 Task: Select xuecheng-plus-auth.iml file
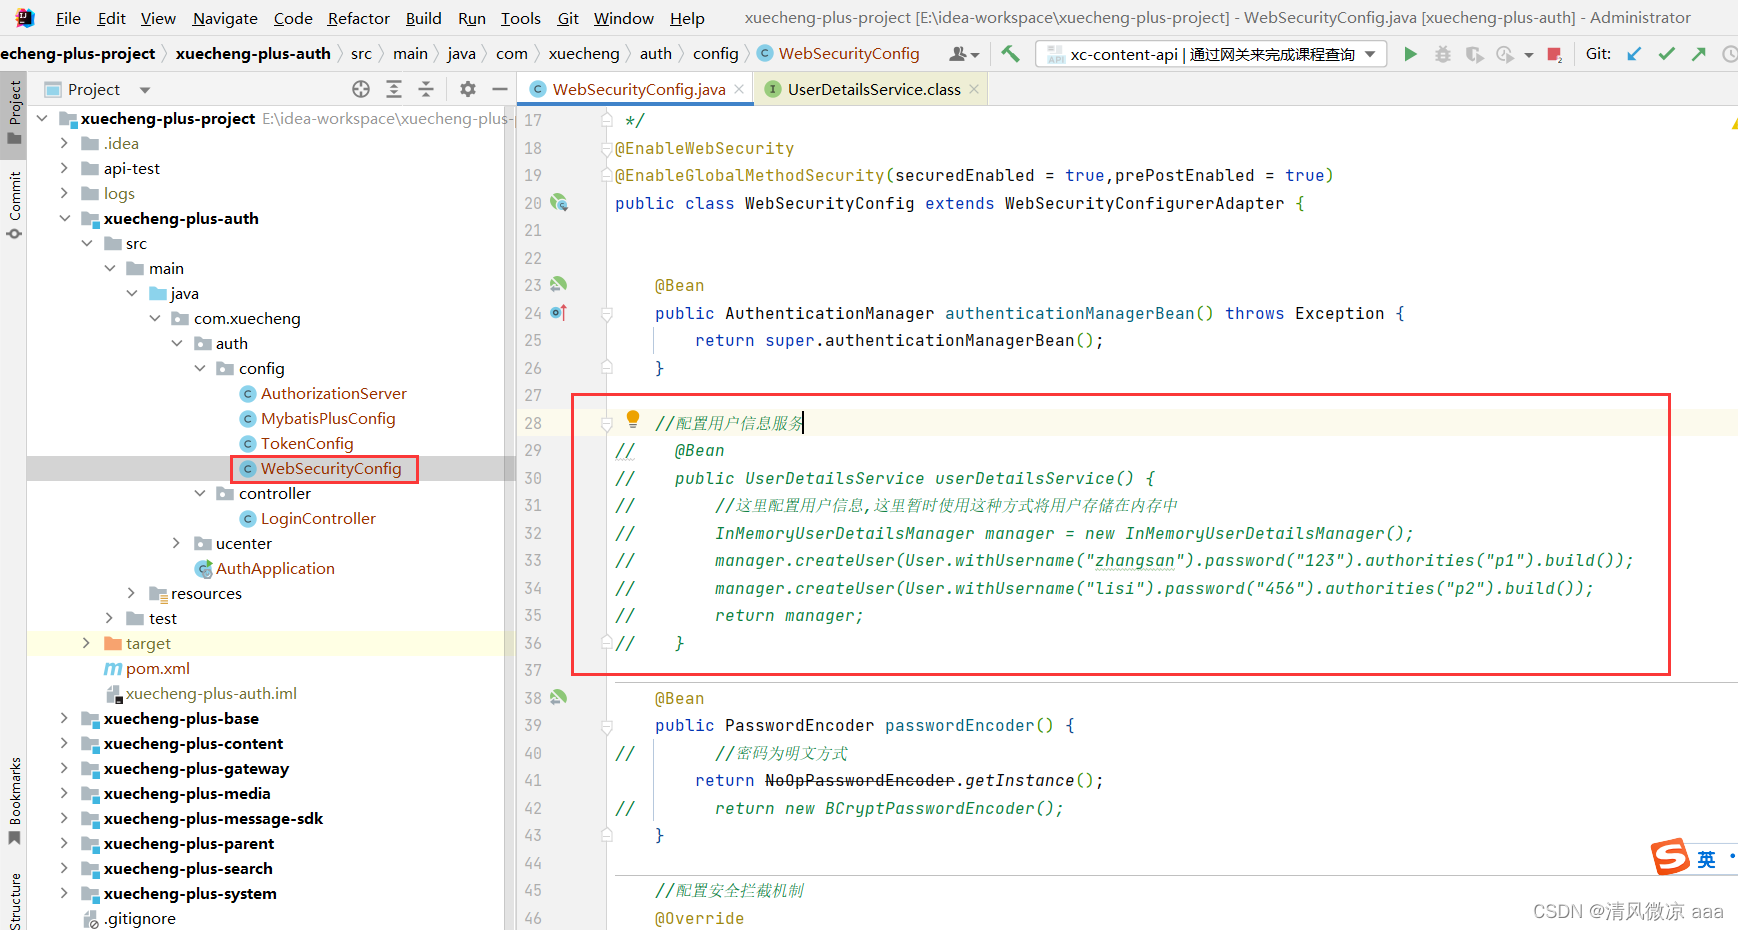pos(211,693)
